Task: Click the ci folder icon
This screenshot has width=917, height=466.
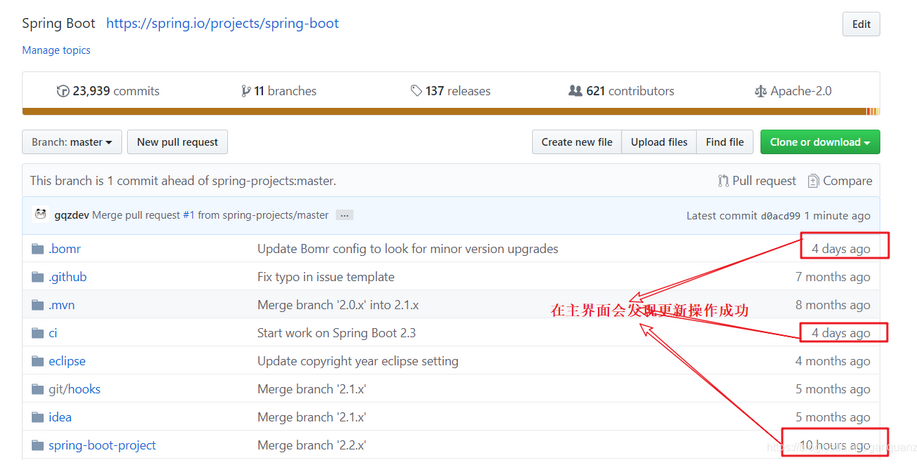Action: click(x=38, y=333)
